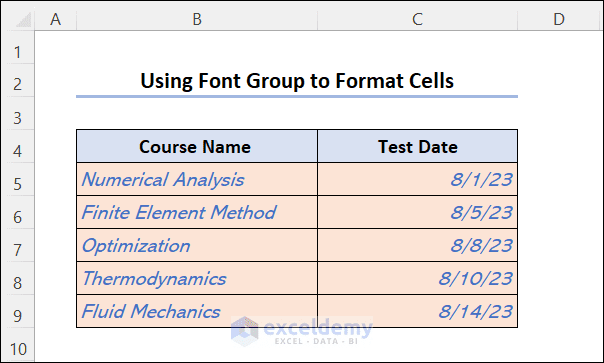Select the 'Course Name' header cell
The image size is (604, 363).
[197, 146]
